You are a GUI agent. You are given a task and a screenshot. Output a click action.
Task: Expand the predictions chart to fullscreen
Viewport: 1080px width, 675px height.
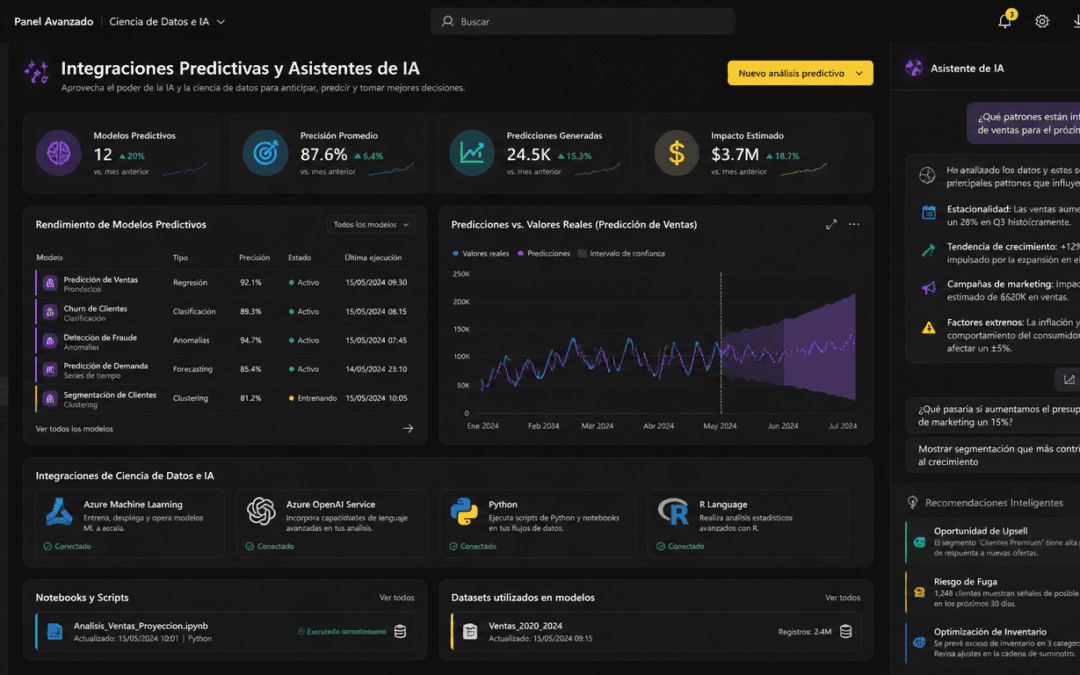coord(831,225)
